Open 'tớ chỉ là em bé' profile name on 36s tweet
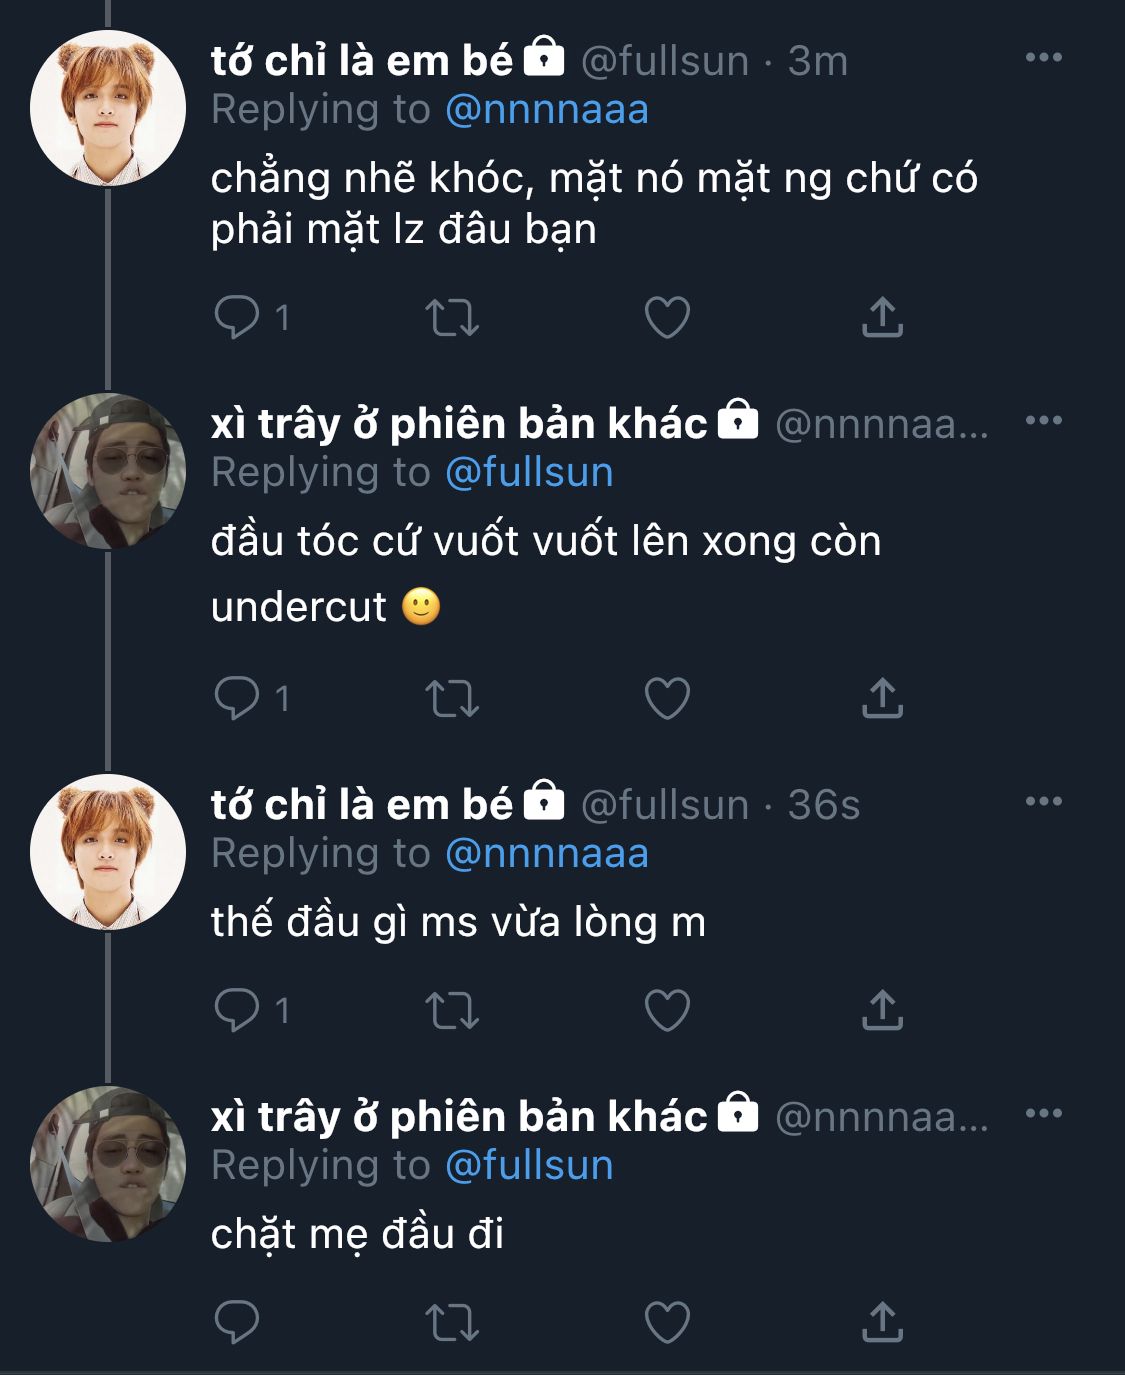This screenshot has height=1375, width=1125. 361,805
